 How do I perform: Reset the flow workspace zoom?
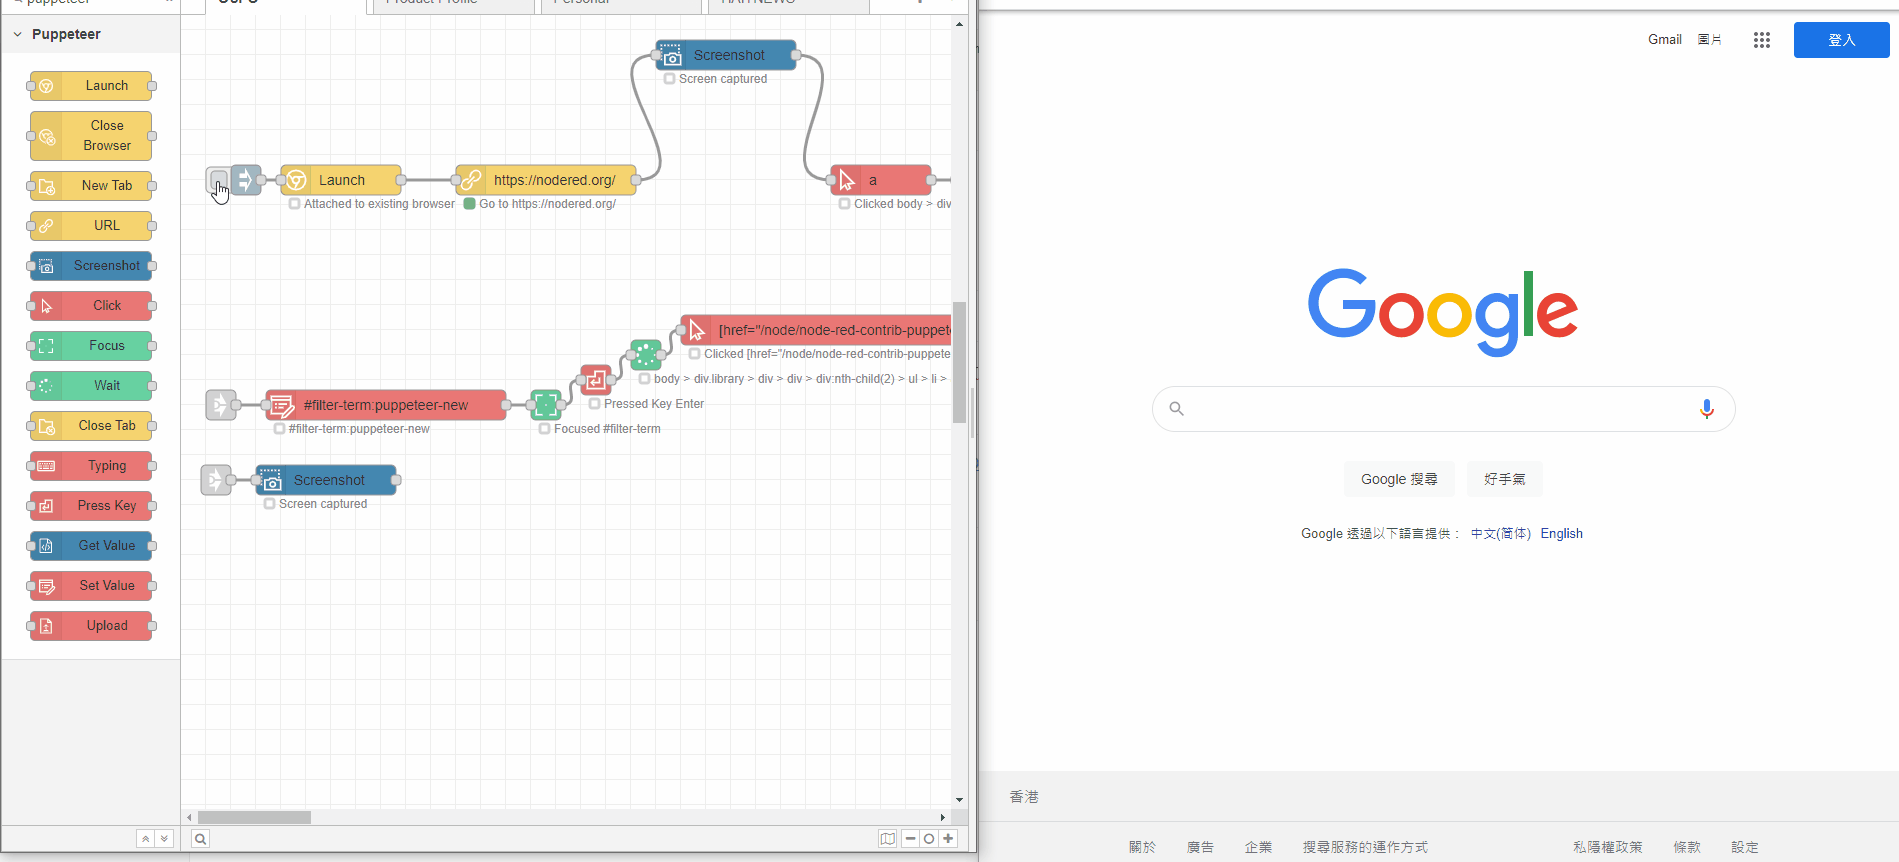929,839
